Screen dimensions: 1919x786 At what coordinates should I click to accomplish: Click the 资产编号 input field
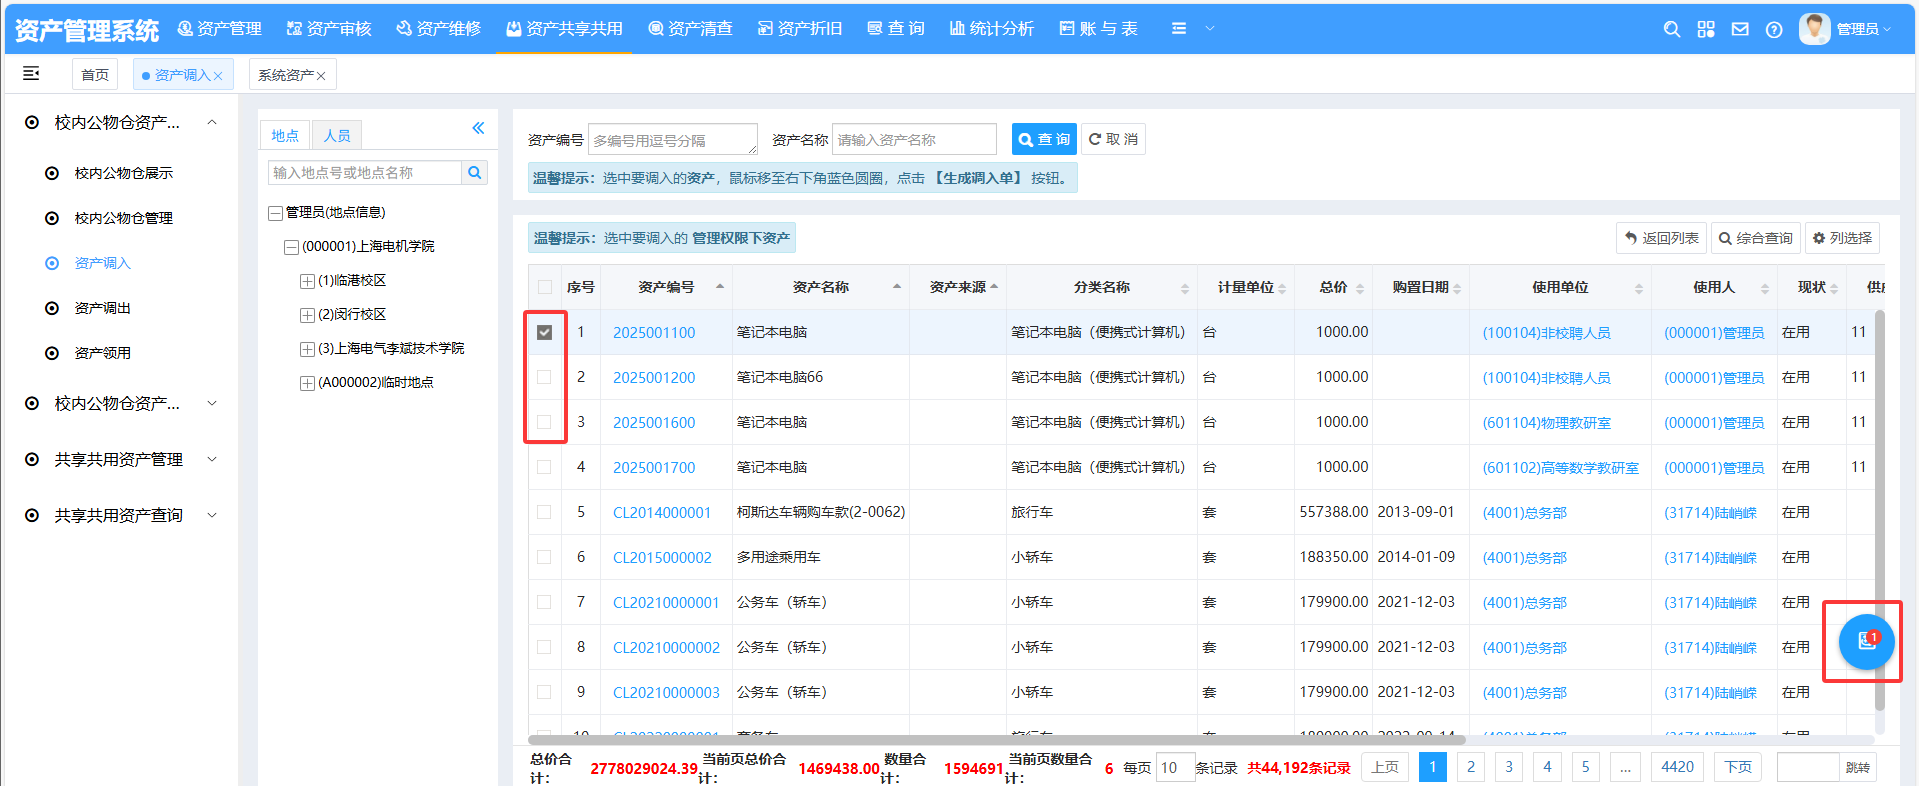click(x=672, y=140)
